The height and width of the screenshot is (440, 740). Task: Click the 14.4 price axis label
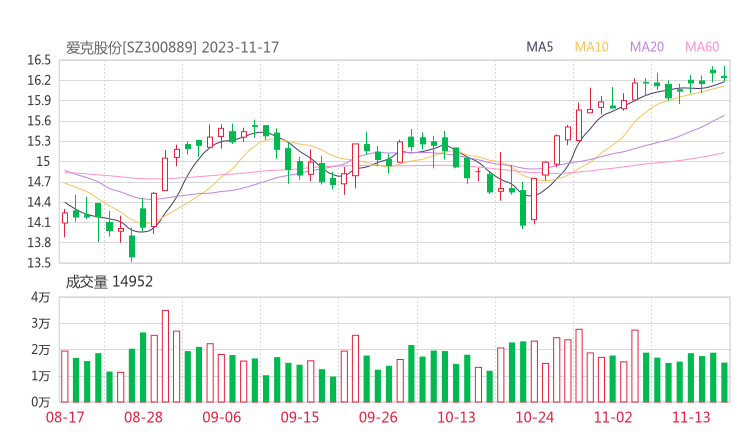39,202
